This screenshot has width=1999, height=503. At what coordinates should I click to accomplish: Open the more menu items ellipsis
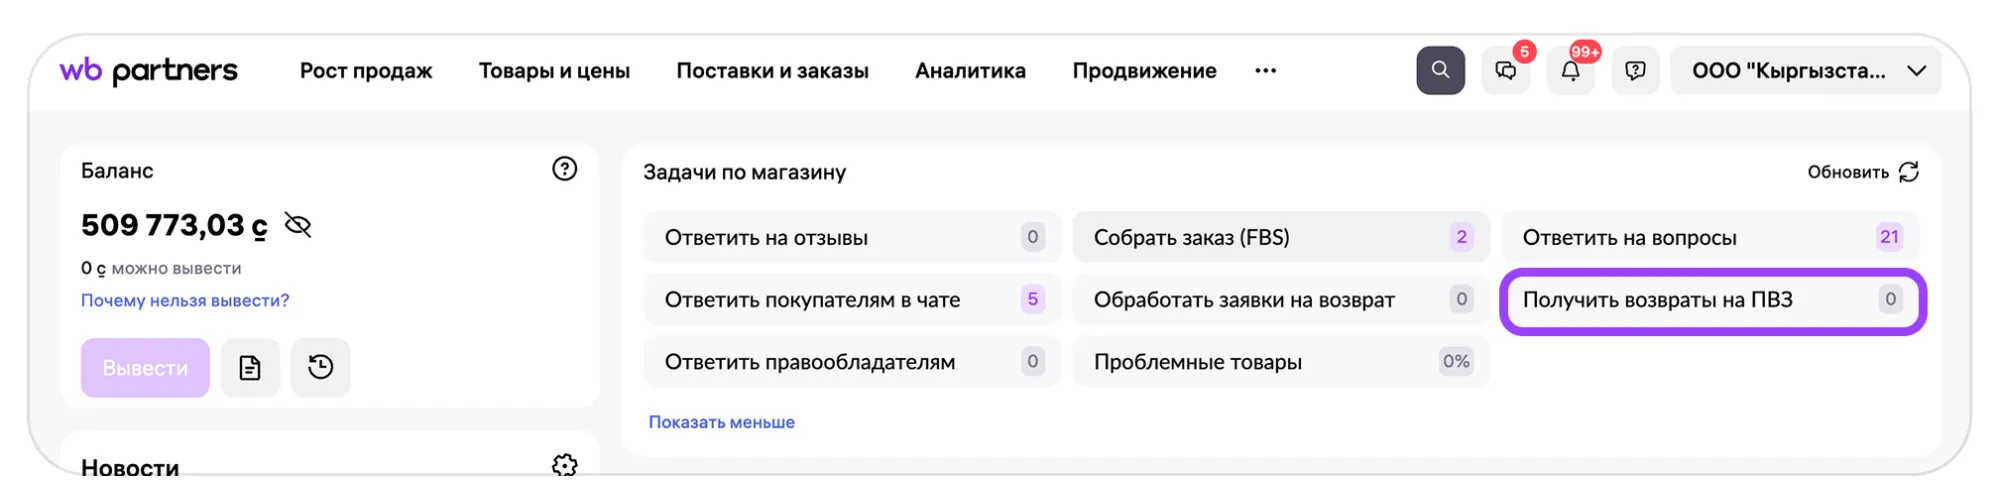[x=1265, y=71]
